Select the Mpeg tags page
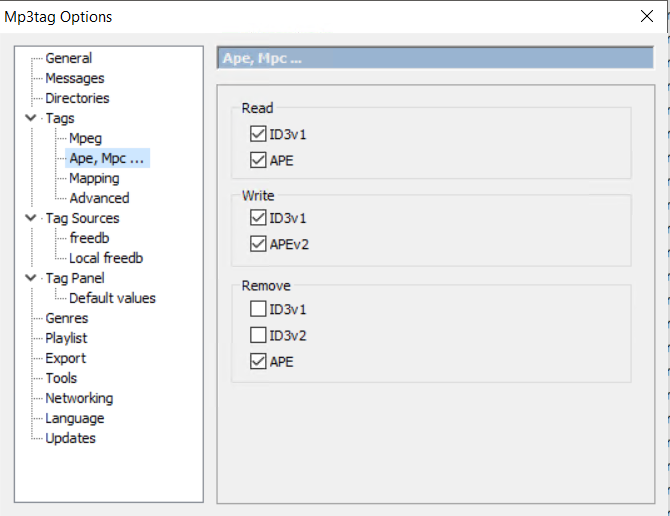 tap(85, 138)
